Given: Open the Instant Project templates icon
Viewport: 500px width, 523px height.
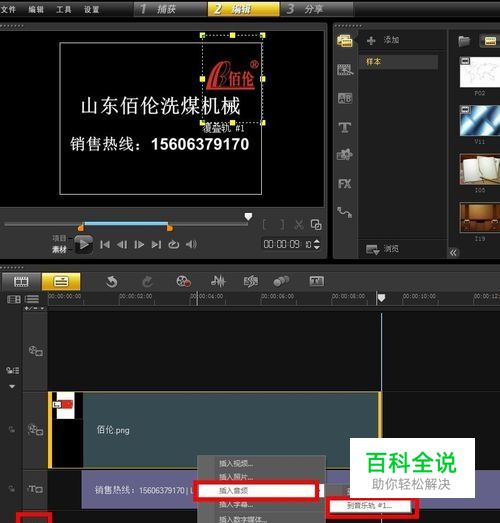Looking at the screenshot, I should coord(345,70).
